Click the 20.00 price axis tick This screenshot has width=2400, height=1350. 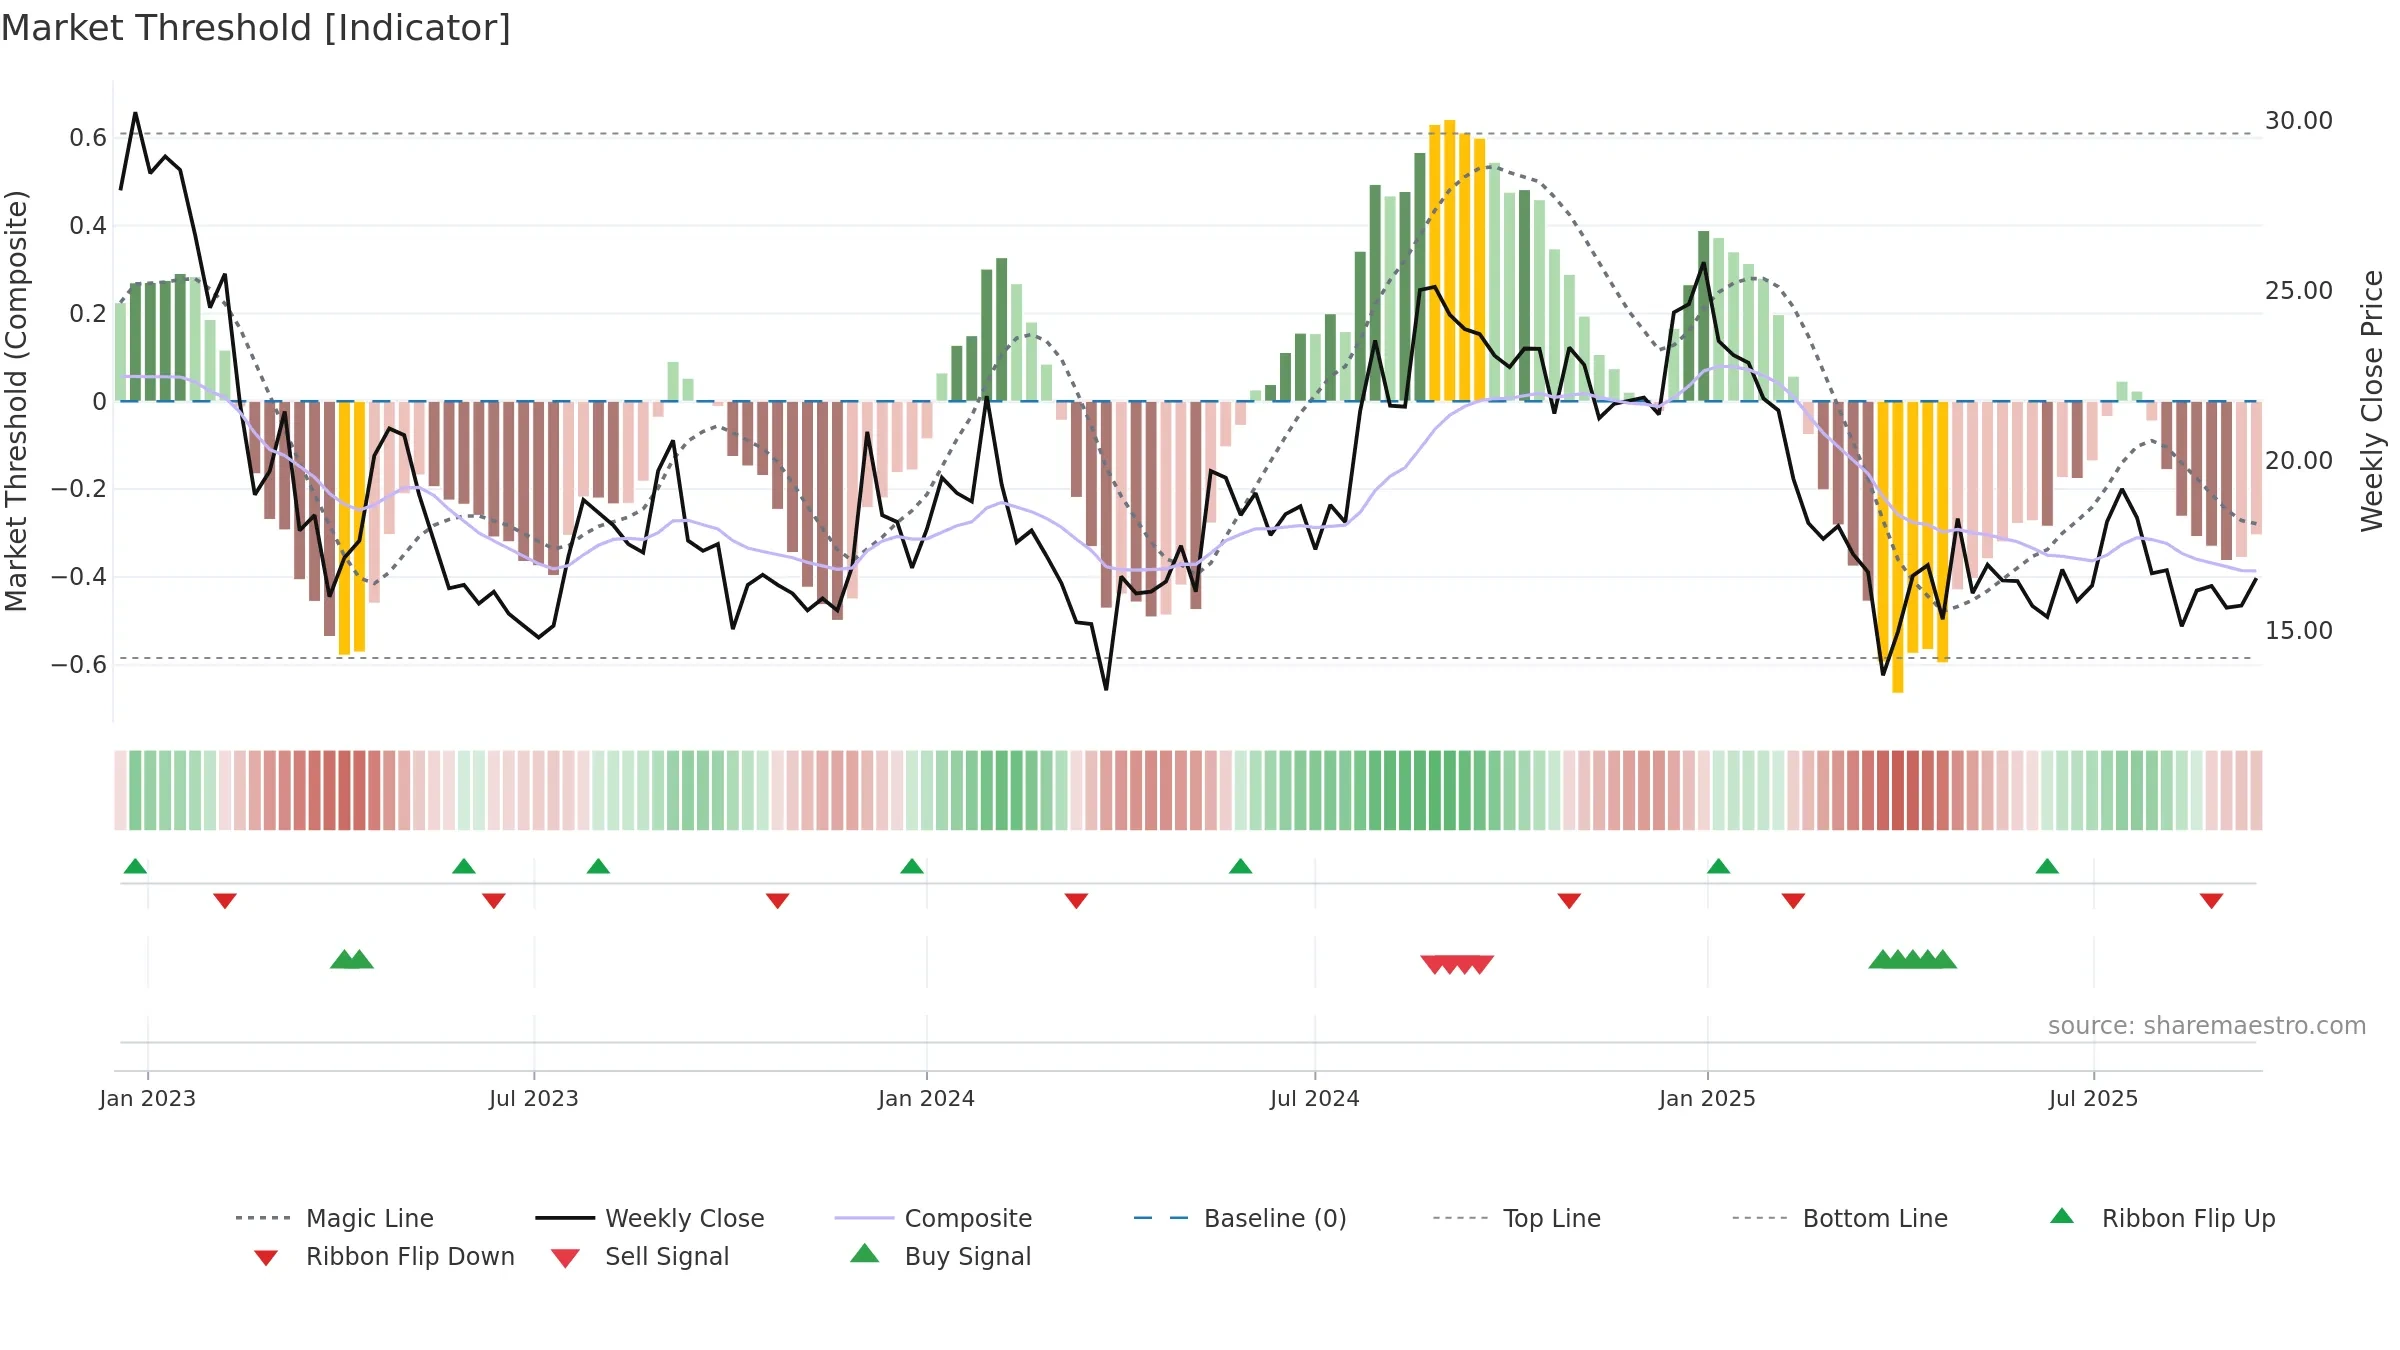pyautogui.click(x=2299, y=461)
